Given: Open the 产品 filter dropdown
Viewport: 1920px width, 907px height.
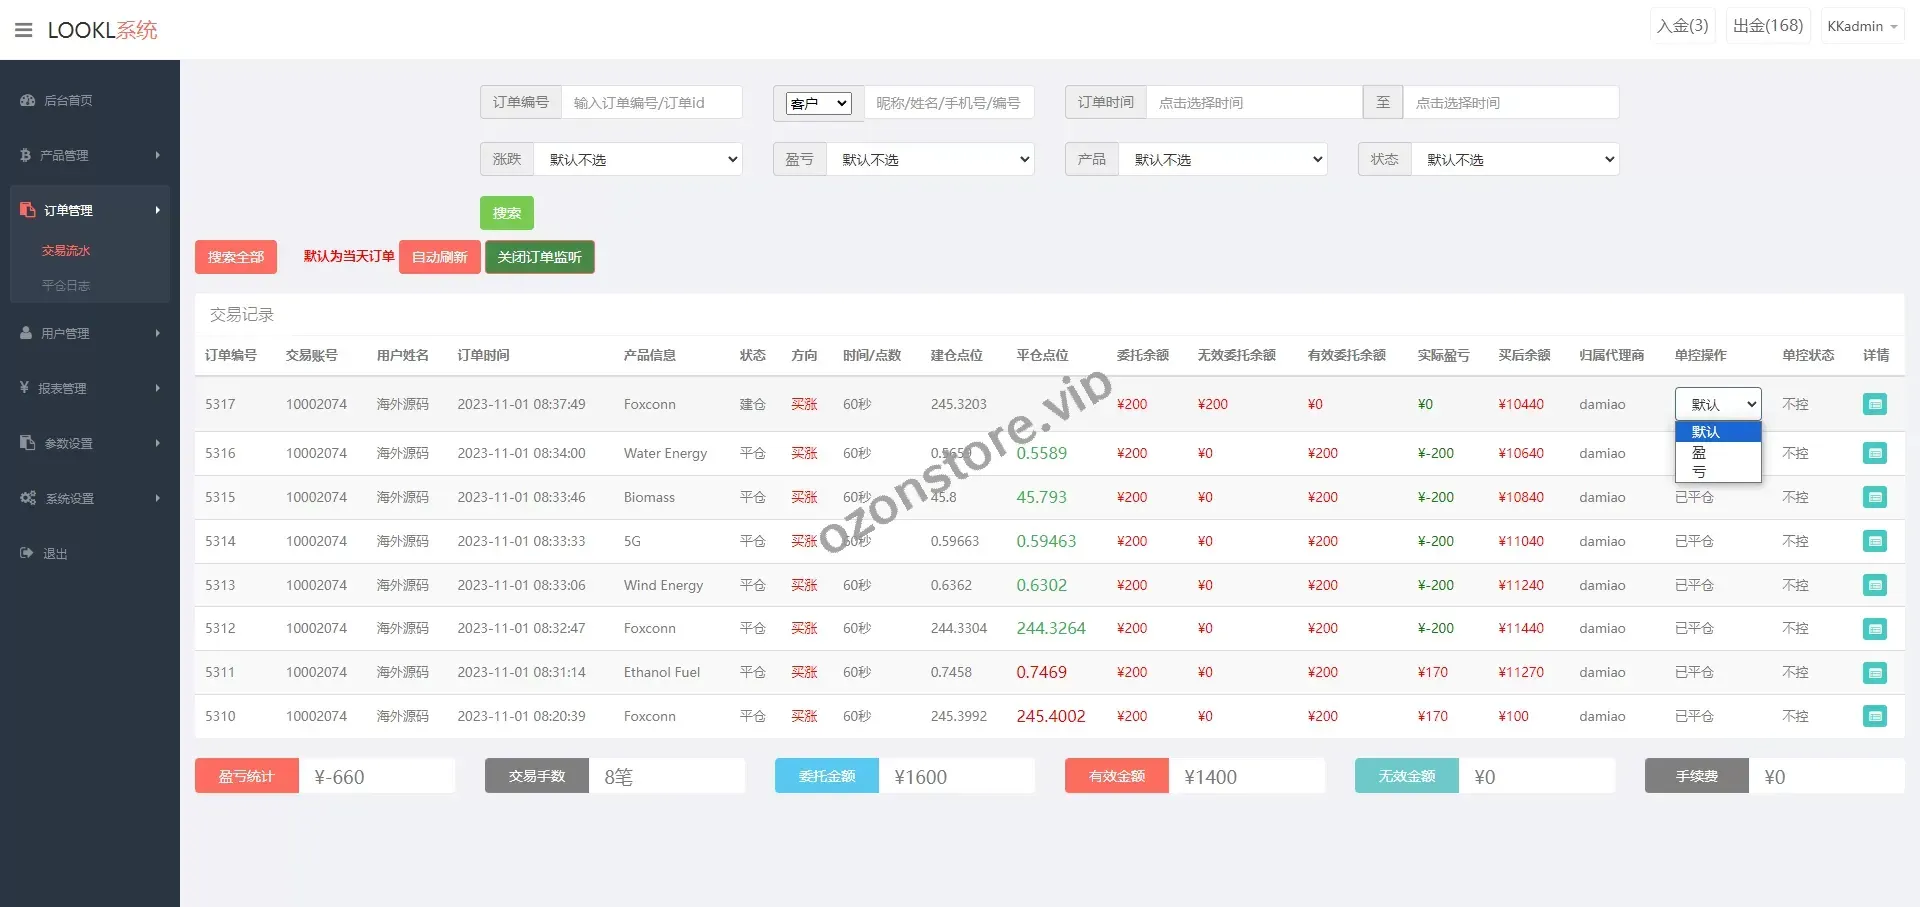Looking at the screenshot, I should 1222,160.
